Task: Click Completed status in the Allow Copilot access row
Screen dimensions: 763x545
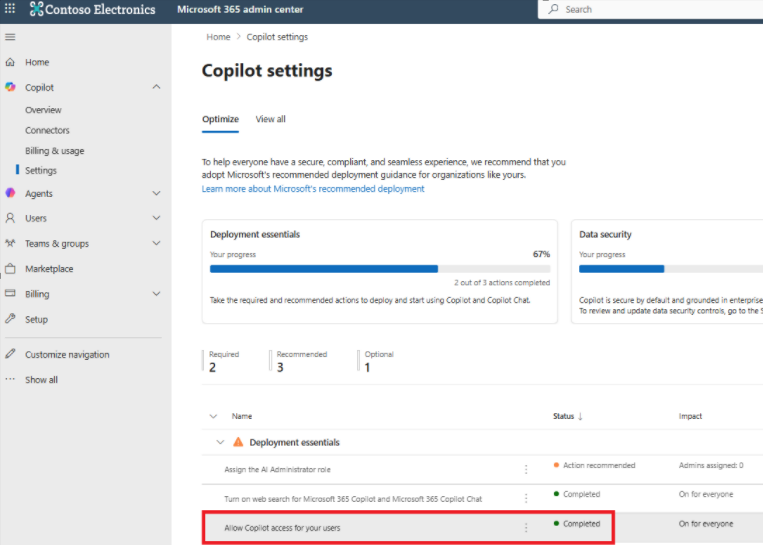Action: (577, 524)
